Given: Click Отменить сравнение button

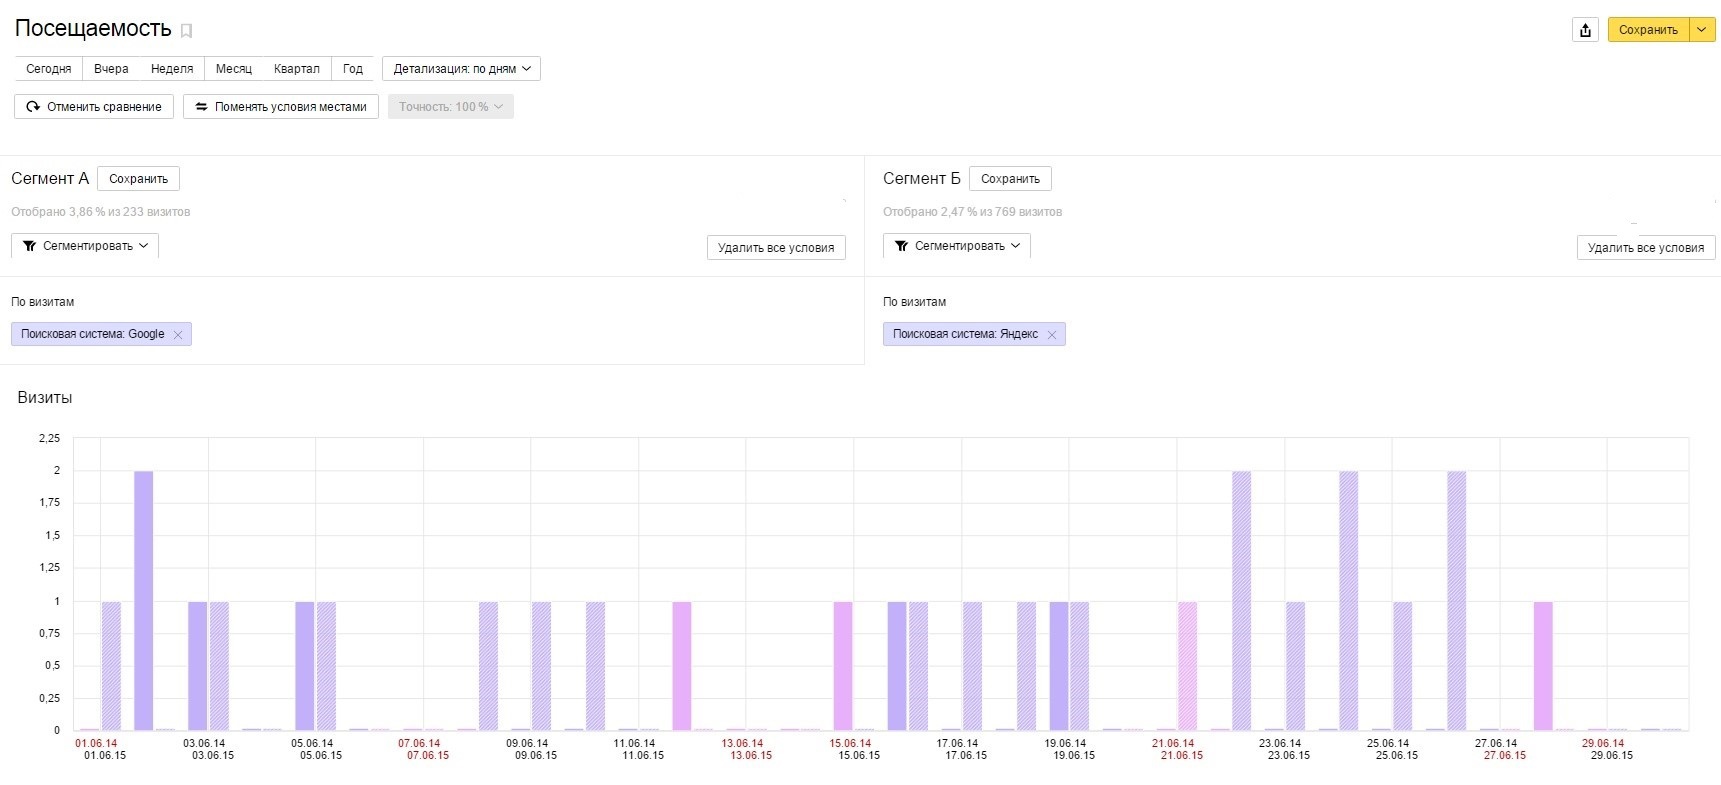Looking at the screenshot, I should [94, 107].
